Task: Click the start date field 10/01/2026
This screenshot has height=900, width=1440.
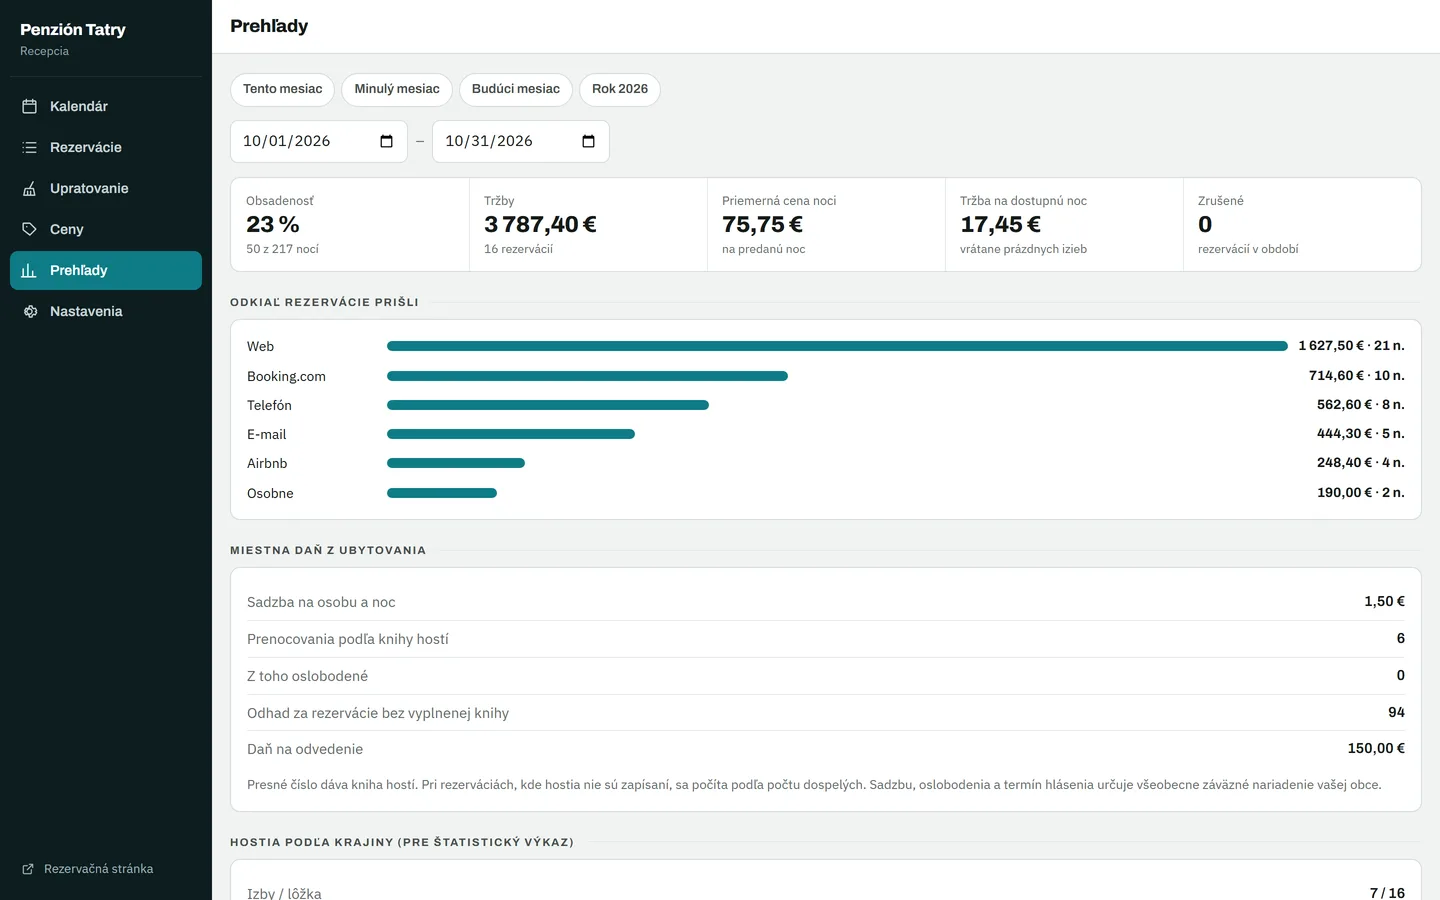Action: [x=319, y=141]
